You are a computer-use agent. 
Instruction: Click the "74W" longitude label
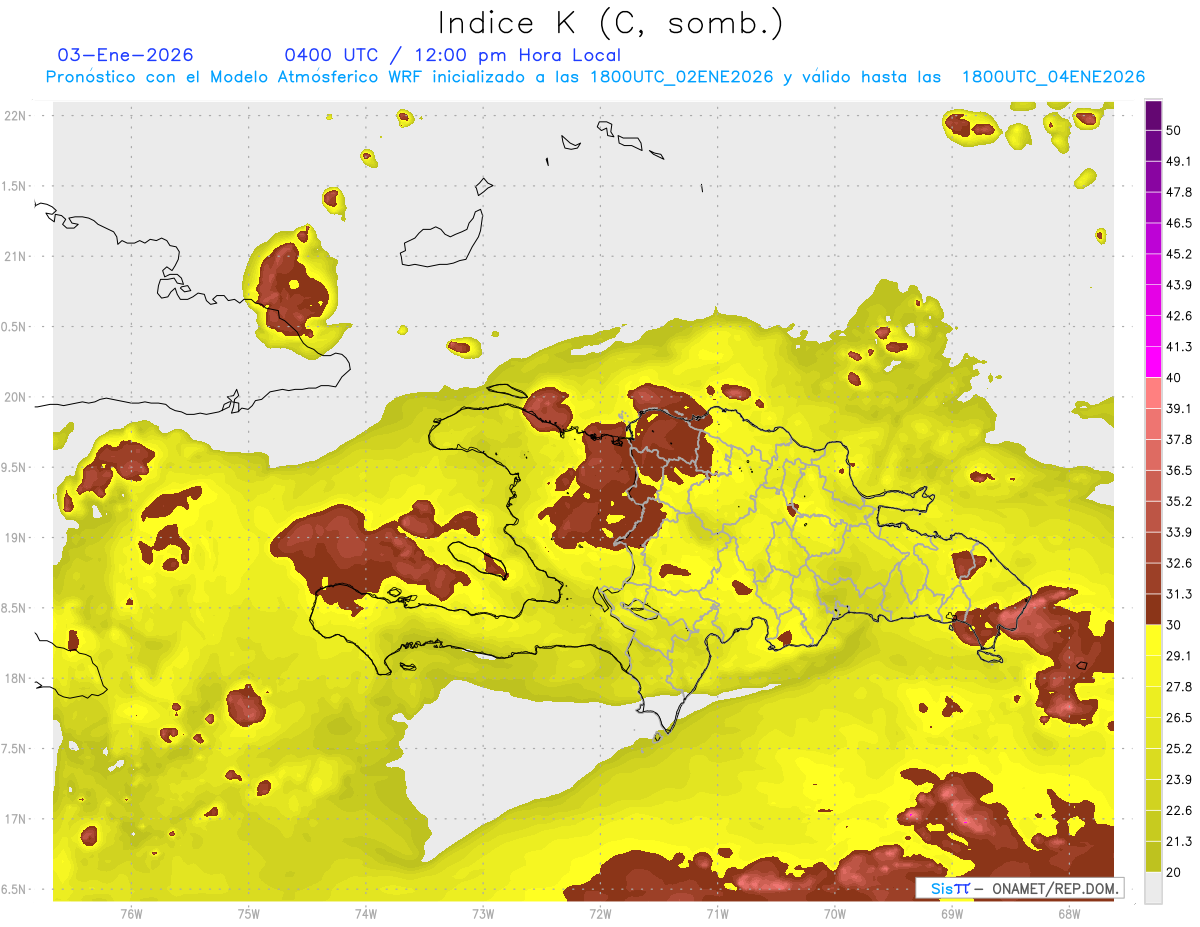coord(365,913)
